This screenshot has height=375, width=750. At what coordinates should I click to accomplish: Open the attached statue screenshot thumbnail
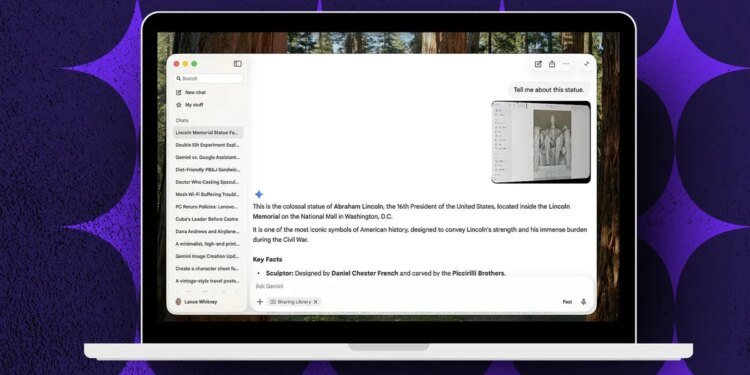coord(541,142)
